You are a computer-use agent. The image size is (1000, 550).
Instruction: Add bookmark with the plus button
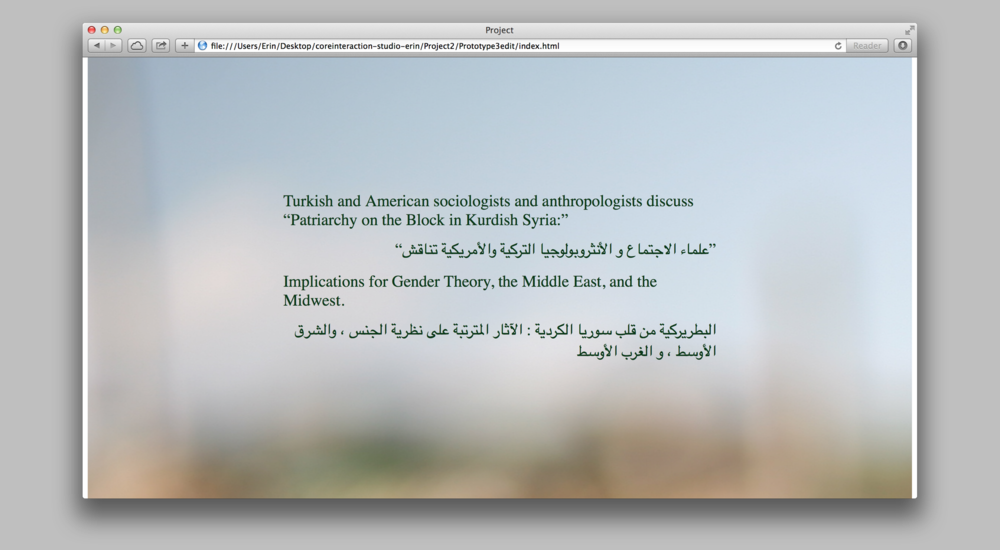[184, 46]
